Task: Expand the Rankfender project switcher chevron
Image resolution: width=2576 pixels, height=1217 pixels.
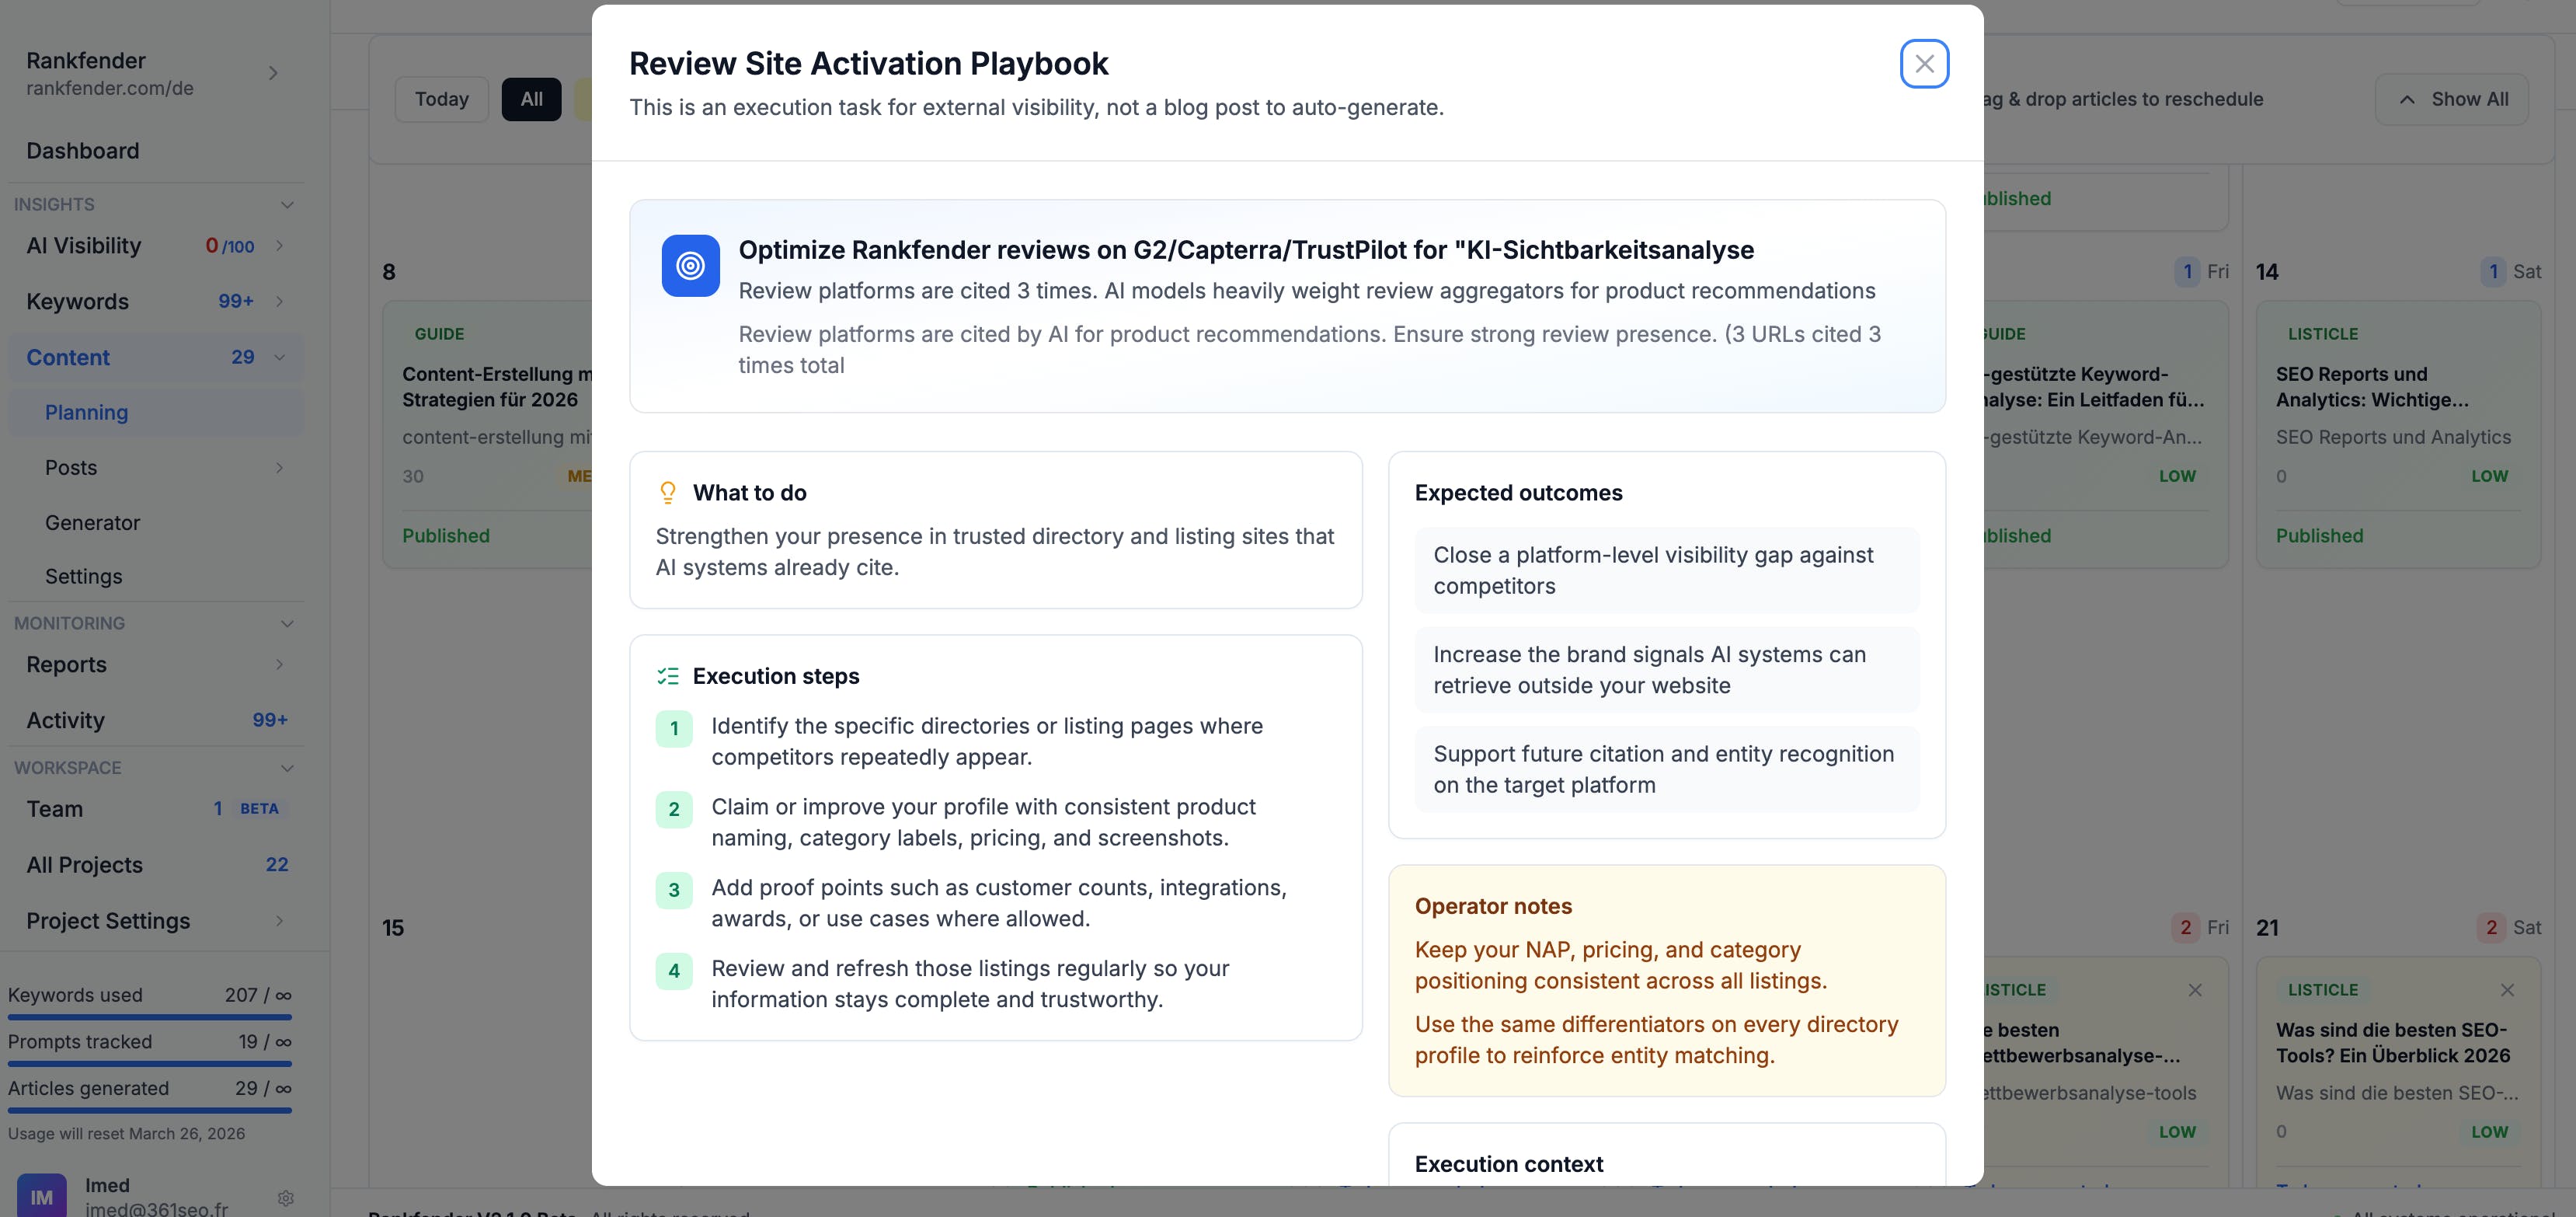Action: (273, 73)
